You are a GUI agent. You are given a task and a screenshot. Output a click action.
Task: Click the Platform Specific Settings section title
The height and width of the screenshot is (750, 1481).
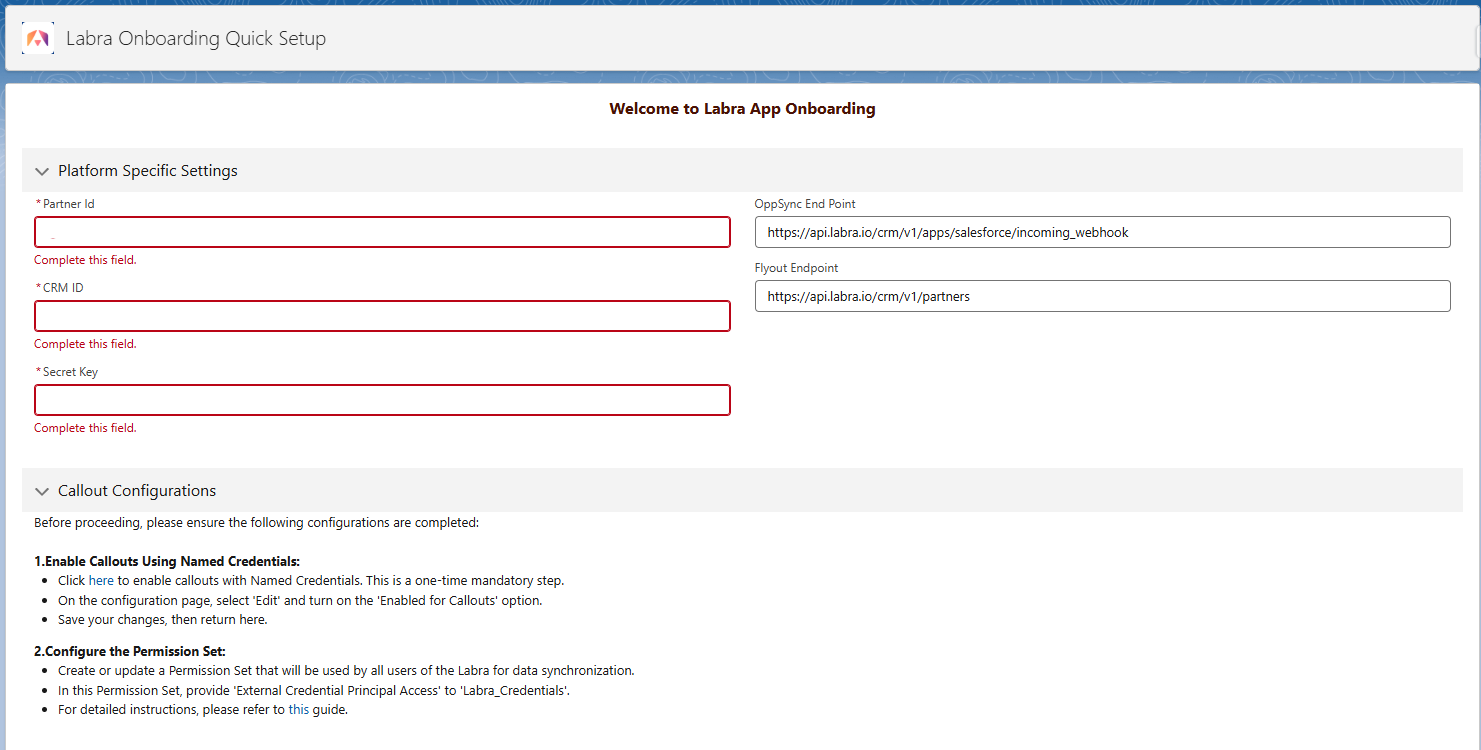click(x=148, y=171)
